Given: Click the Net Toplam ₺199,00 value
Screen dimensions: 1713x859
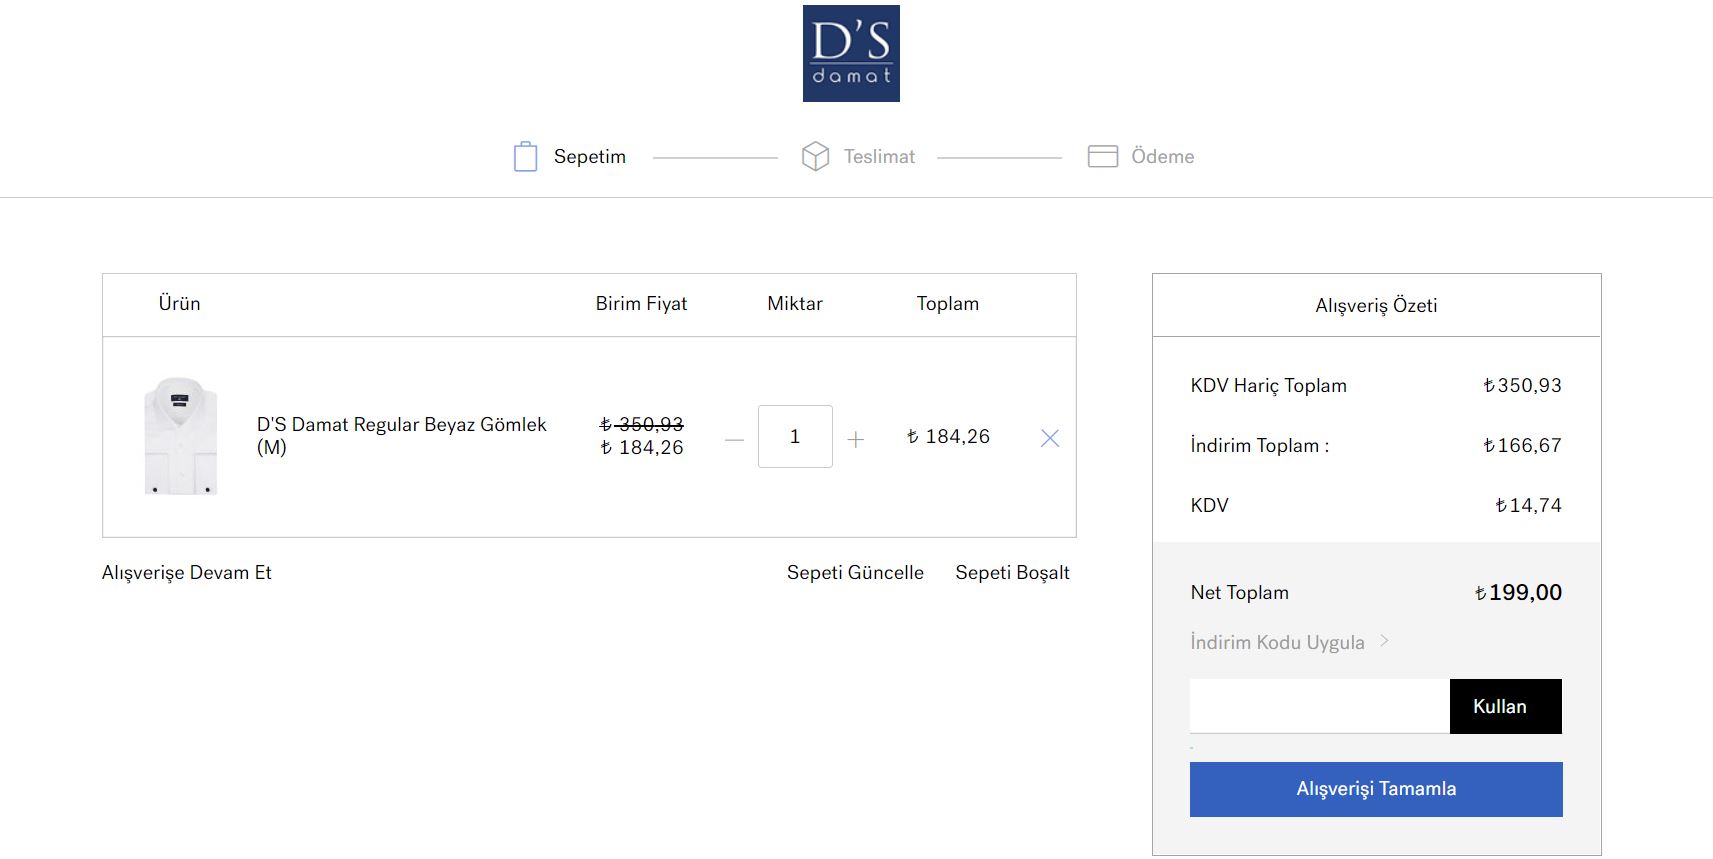Looking at the screenshot, I should point(1518,592).
